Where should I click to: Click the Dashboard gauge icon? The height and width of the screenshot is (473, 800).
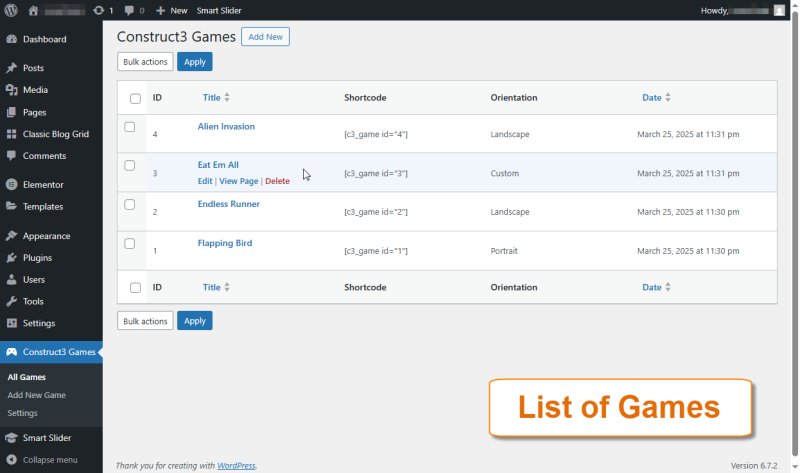tap(12, 39)
